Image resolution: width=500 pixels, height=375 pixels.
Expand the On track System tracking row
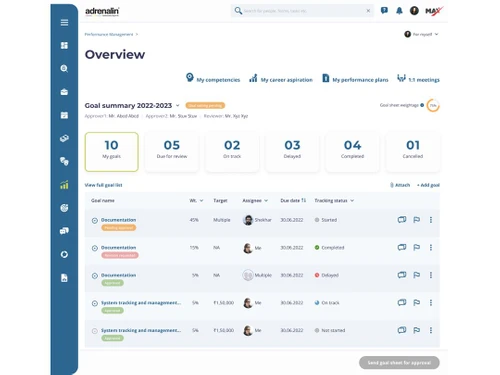click(x=95, y=303)
